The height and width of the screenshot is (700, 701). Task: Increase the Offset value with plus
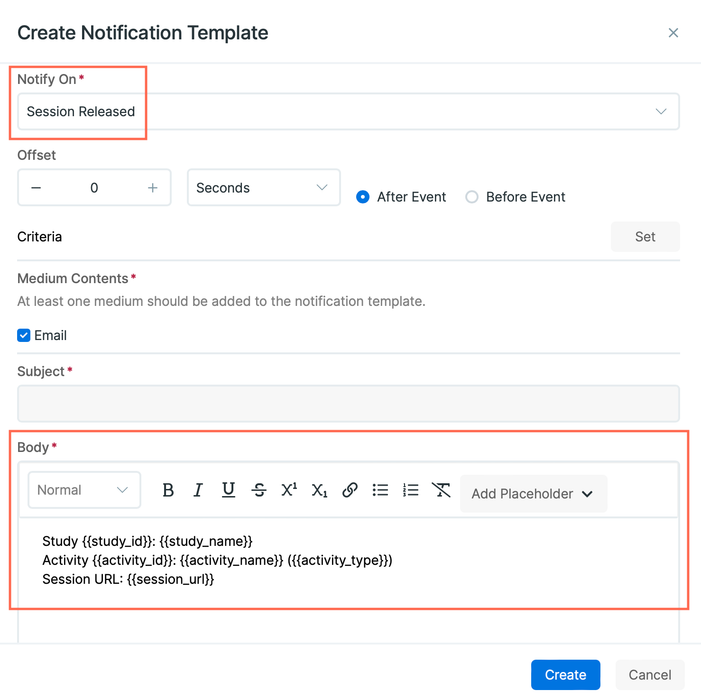coord(152,188)
